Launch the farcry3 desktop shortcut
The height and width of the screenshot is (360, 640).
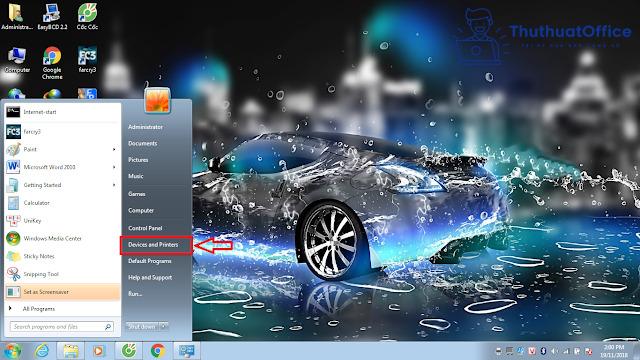click(87, 60)
